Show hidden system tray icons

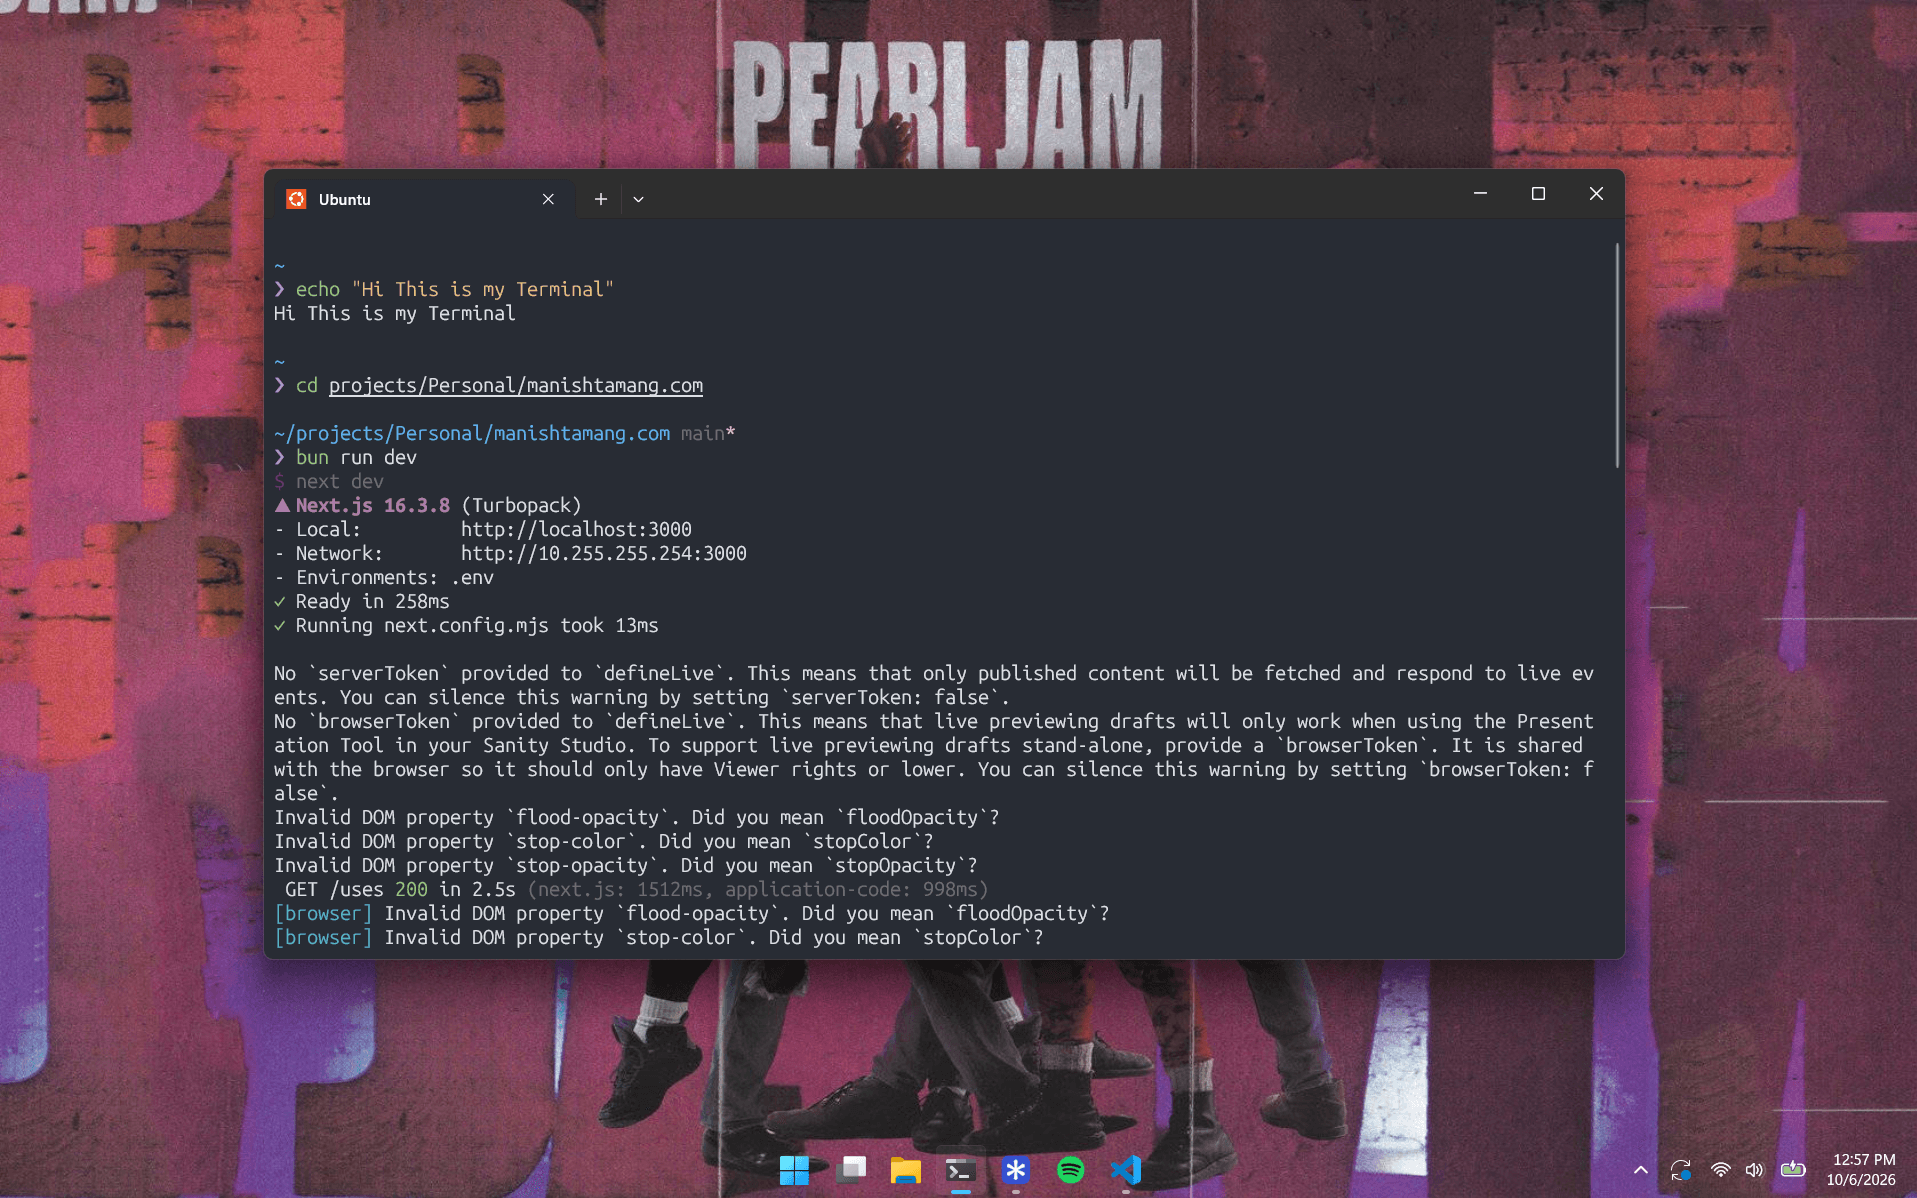coord(1641,1170)
